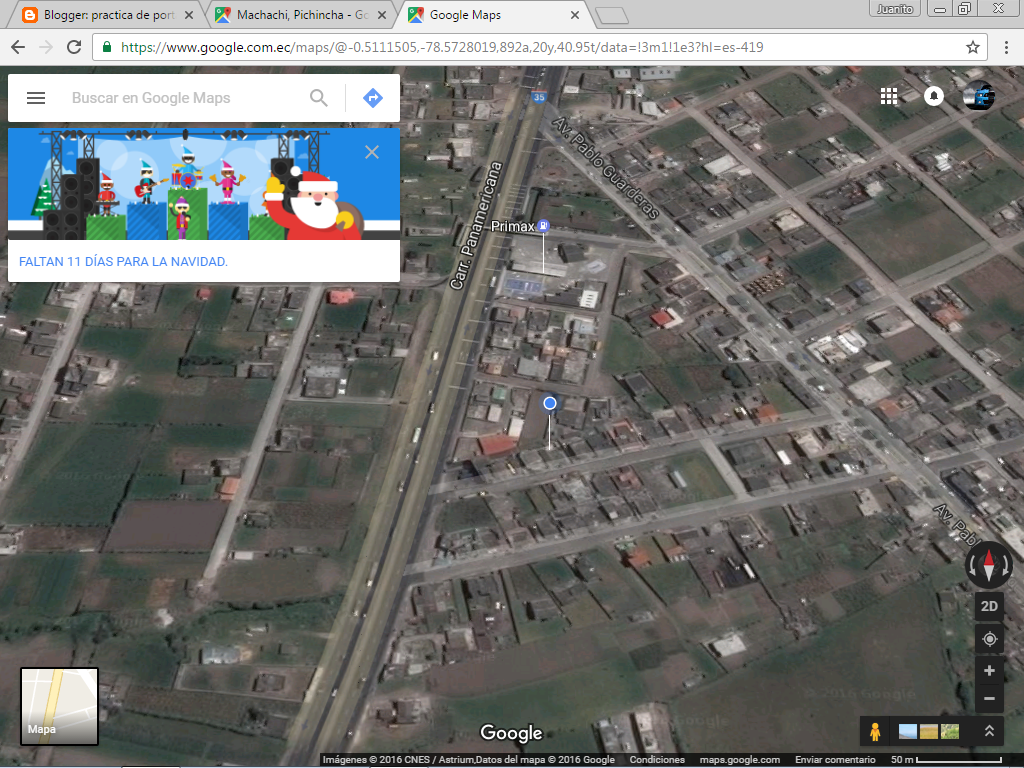
Task: Collapse the imagery panel with double chevron
Action: click(991, 731)
